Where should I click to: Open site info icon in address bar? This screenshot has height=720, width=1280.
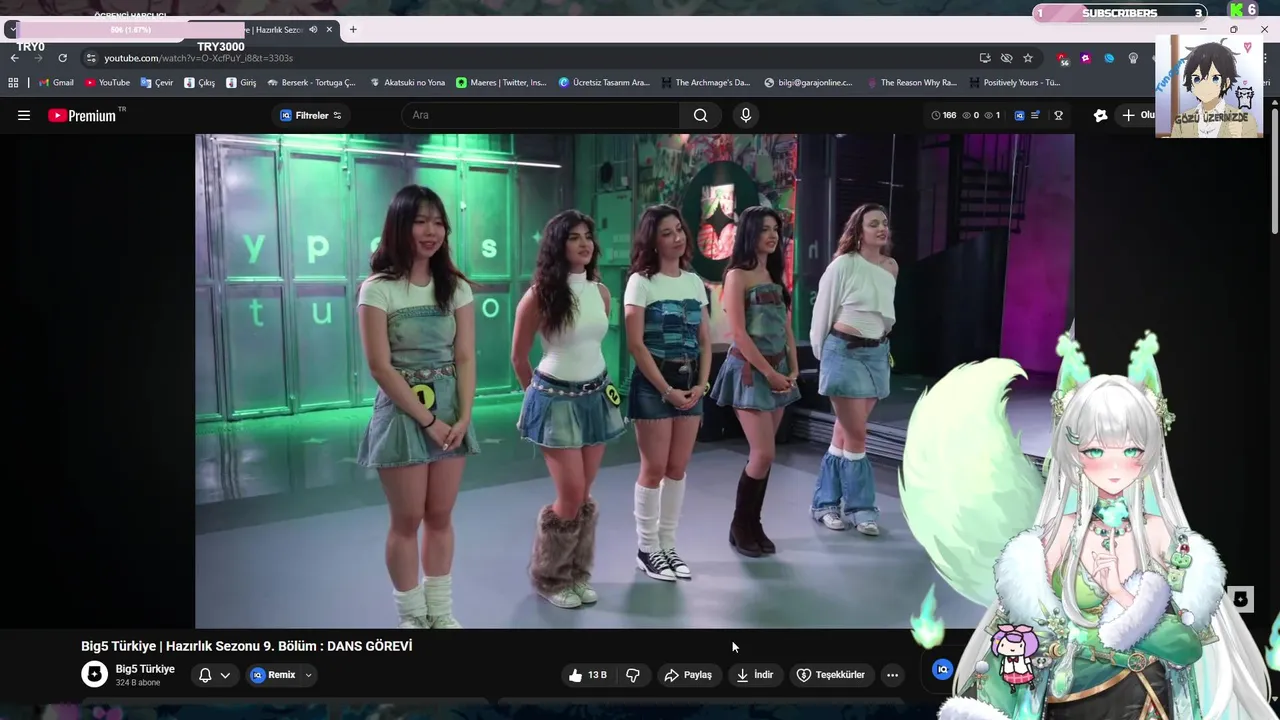coord(91,58)
